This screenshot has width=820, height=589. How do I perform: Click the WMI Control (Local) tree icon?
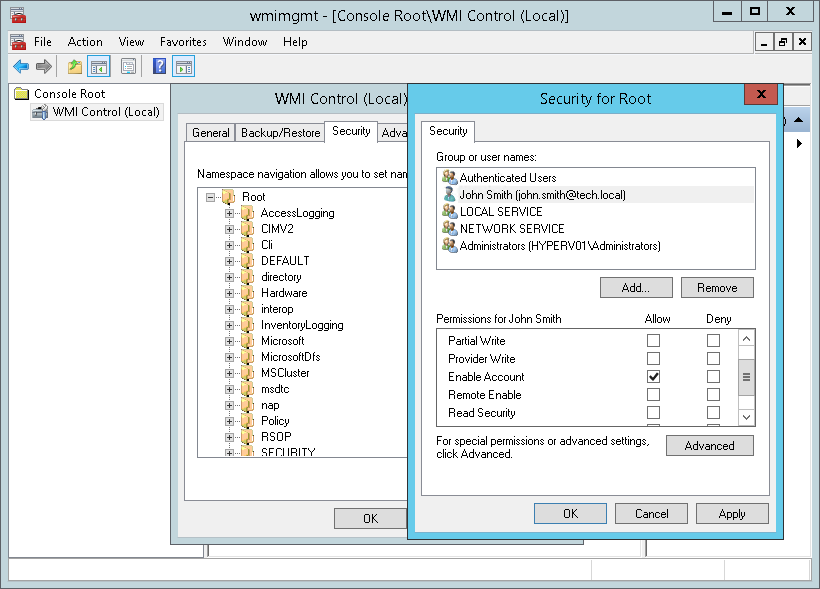coord(41,111)
